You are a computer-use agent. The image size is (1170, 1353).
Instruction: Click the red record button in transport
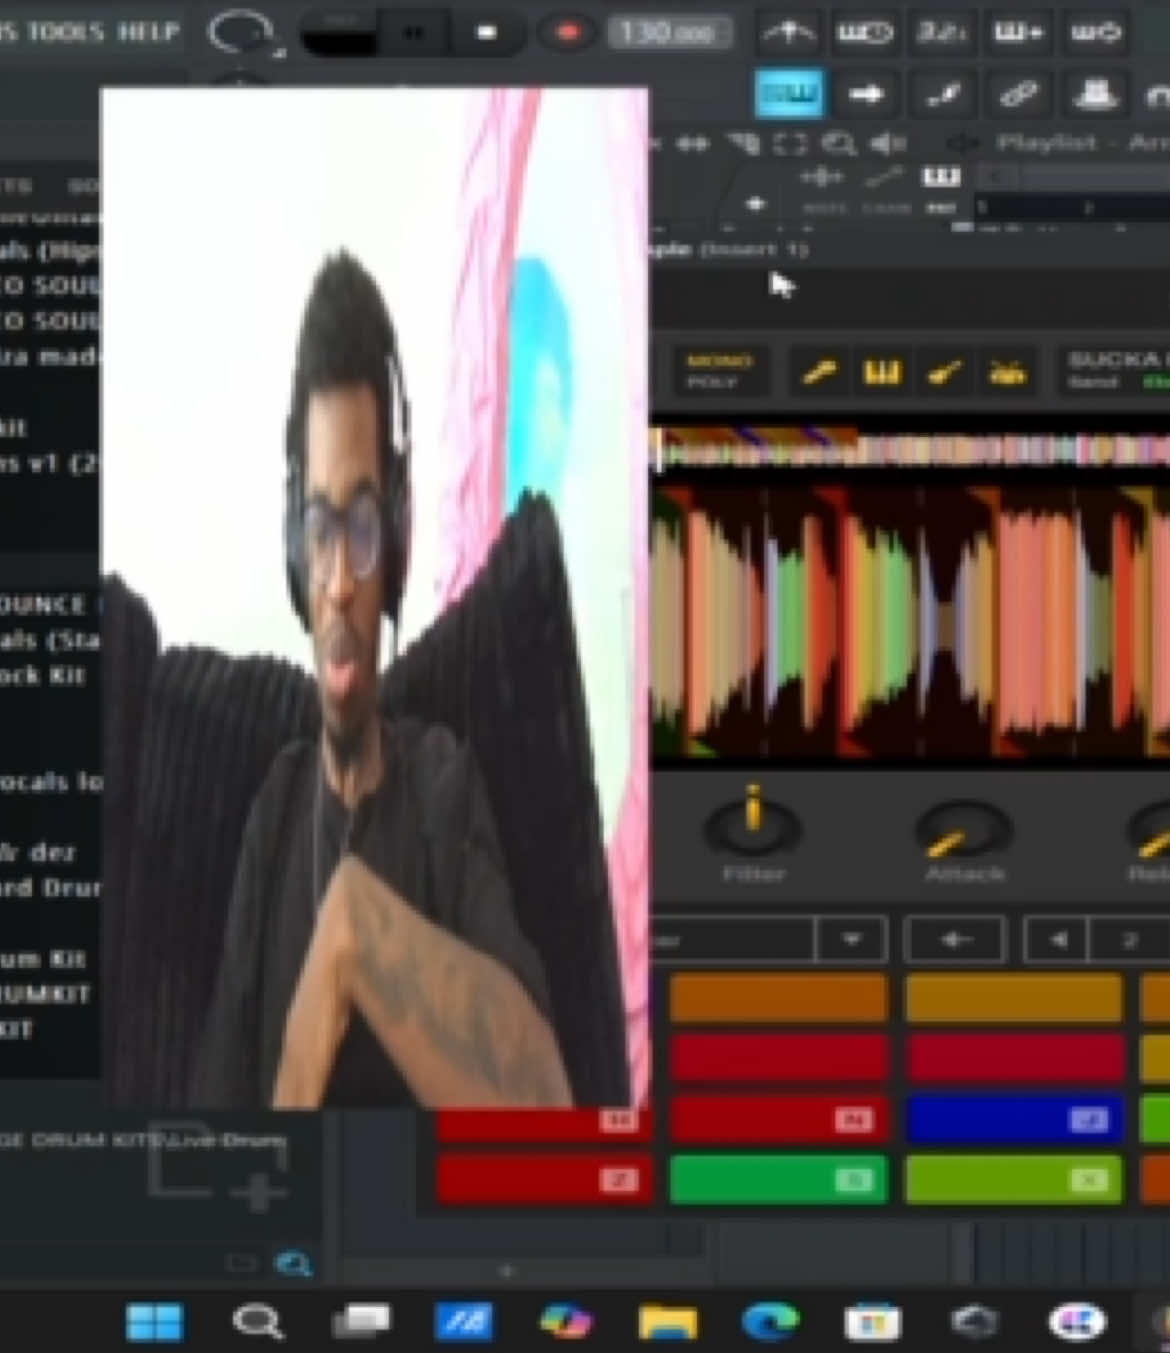[567, 32]
